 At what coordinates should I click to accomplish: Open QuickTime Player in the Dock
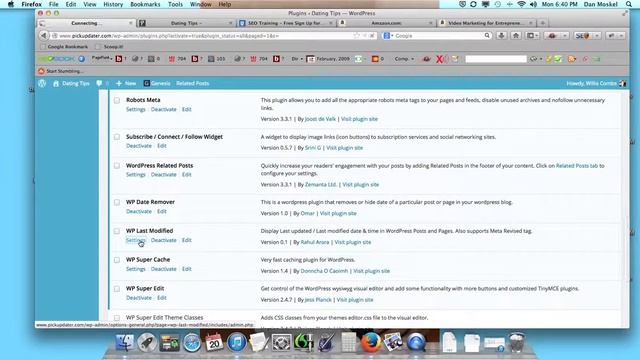click(416, 342)
